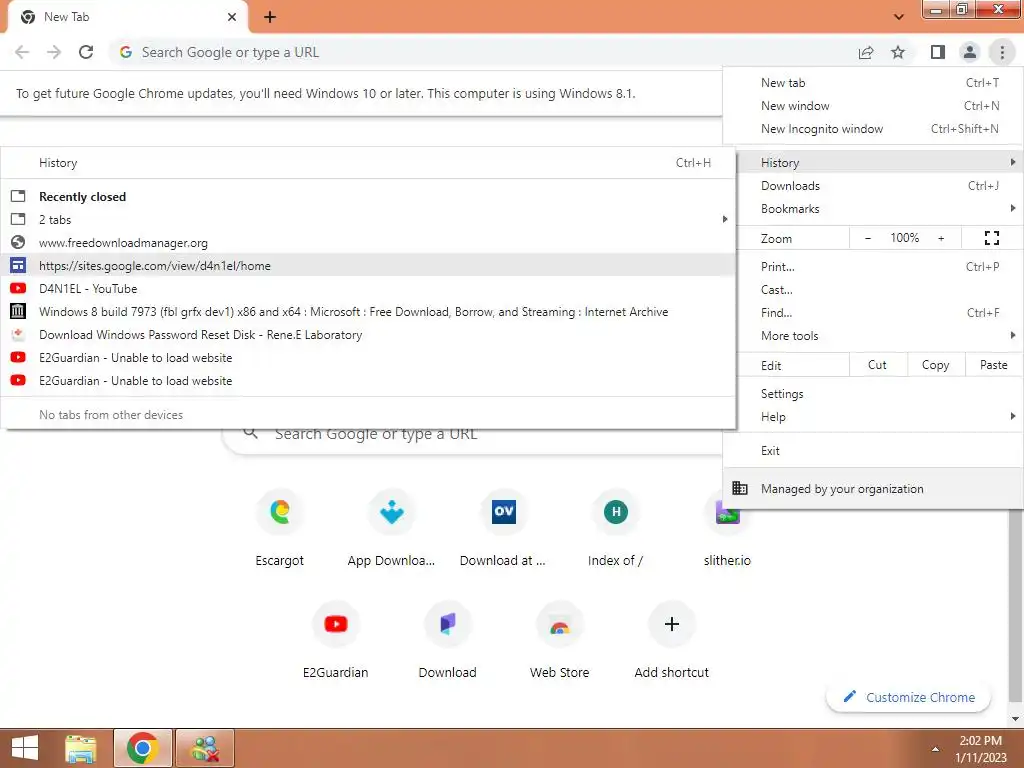The width and height of the screenshot is (1024, 768).
Task: Click the Copy button in Edit row
Action: tap(935, 365)
